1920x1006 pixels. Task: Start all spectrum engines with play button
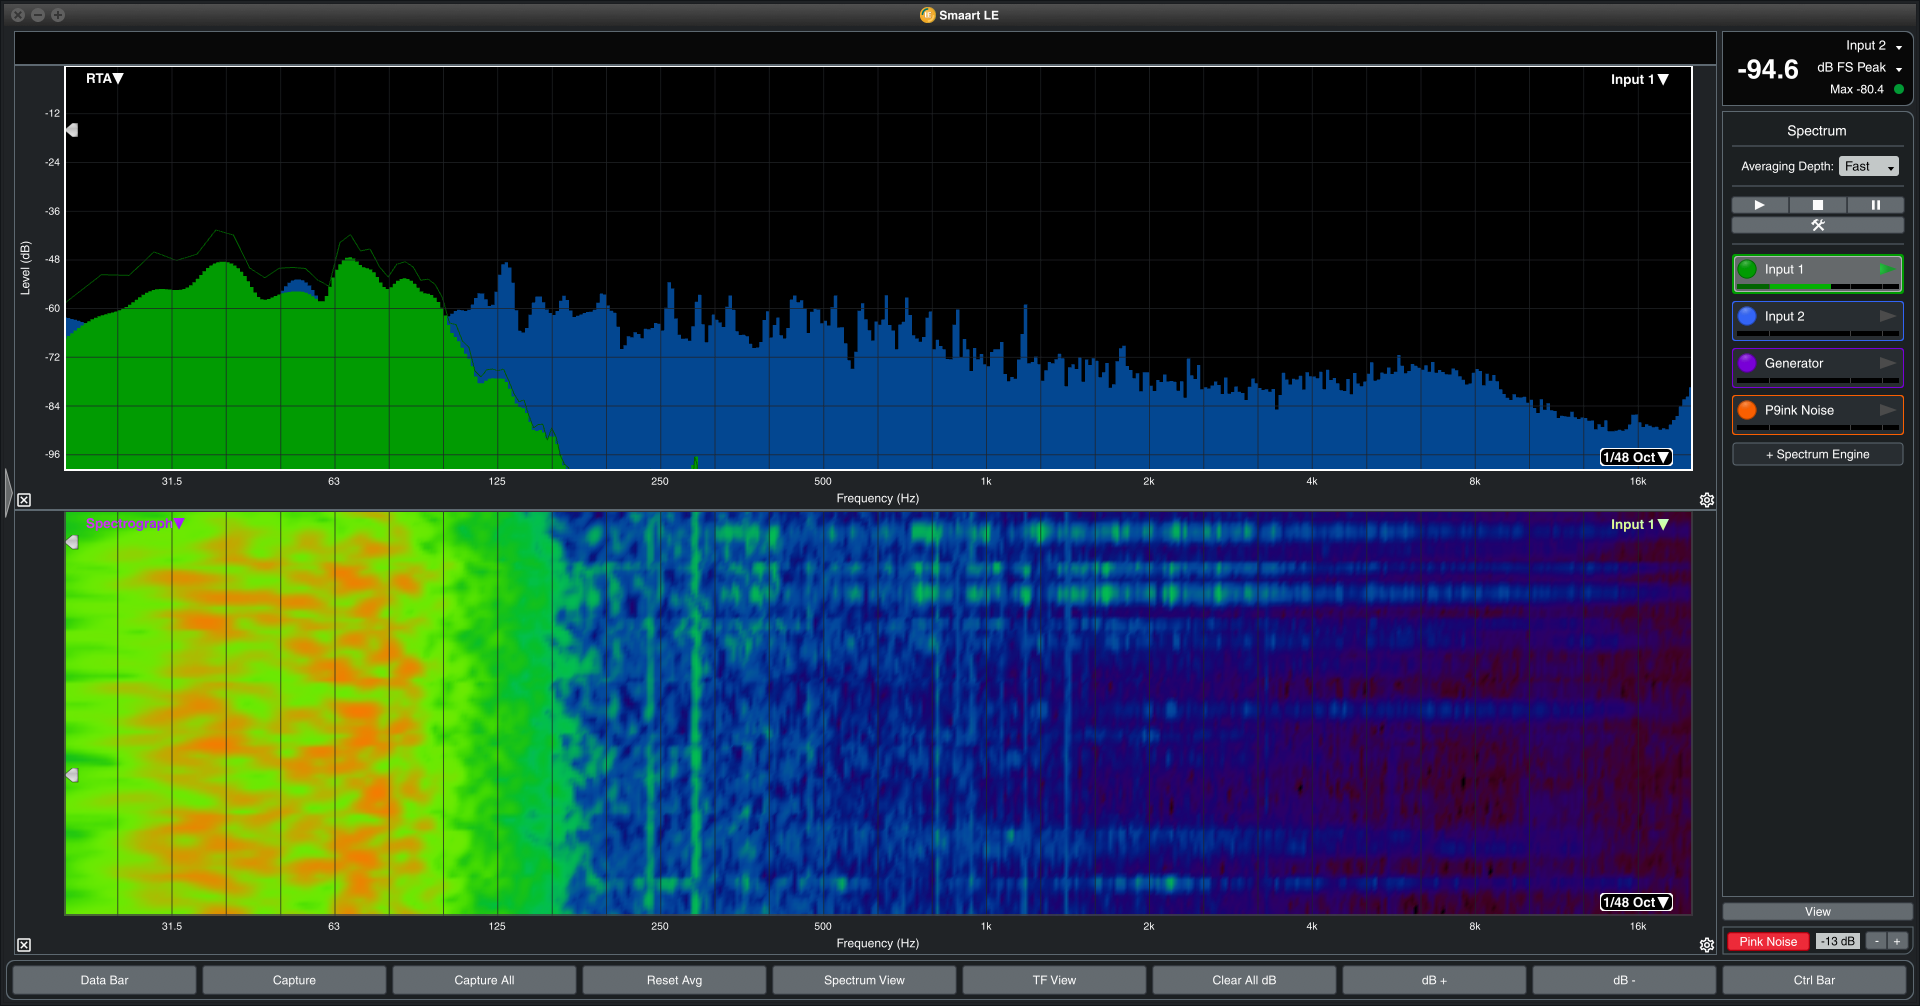click(x=1760, y=205)
